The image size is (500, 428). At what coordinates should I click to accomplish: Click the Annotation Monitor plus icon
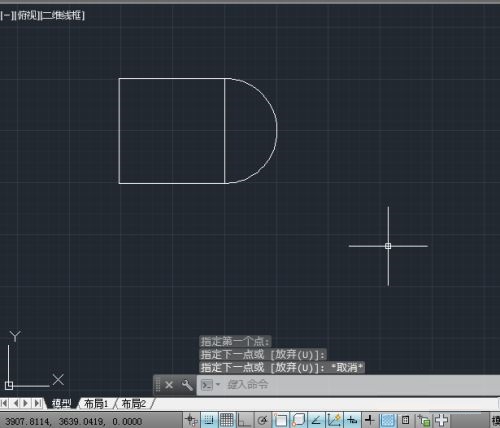point(441,420)
